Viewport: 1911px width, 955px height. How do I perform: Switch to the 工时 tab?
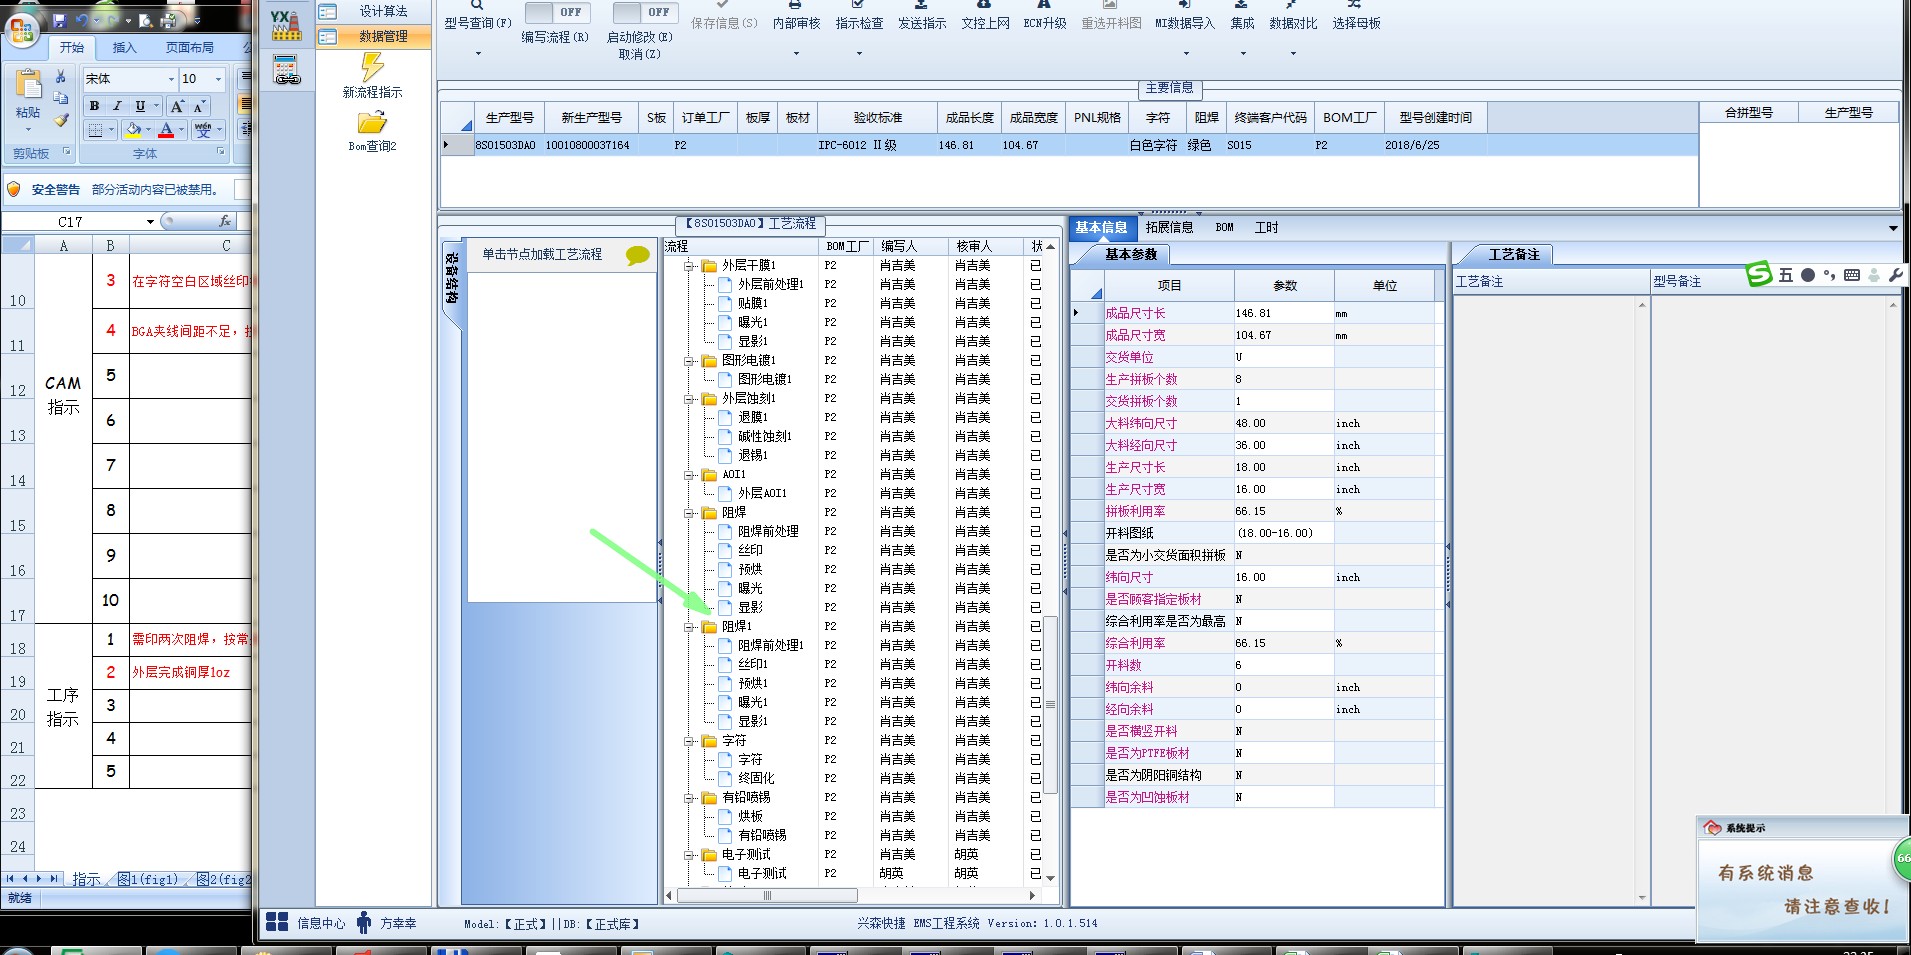pyautogui.click(x=1267, y=228)
